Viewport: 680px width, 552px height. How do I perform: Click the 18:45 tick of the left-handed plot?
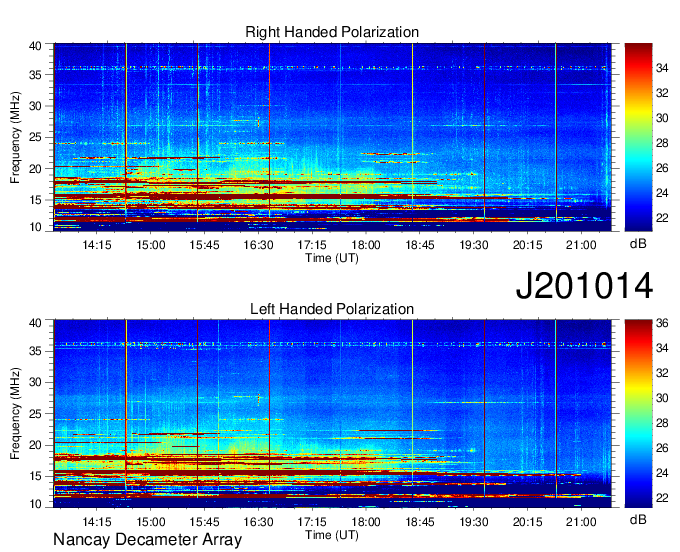click(420, 522)
